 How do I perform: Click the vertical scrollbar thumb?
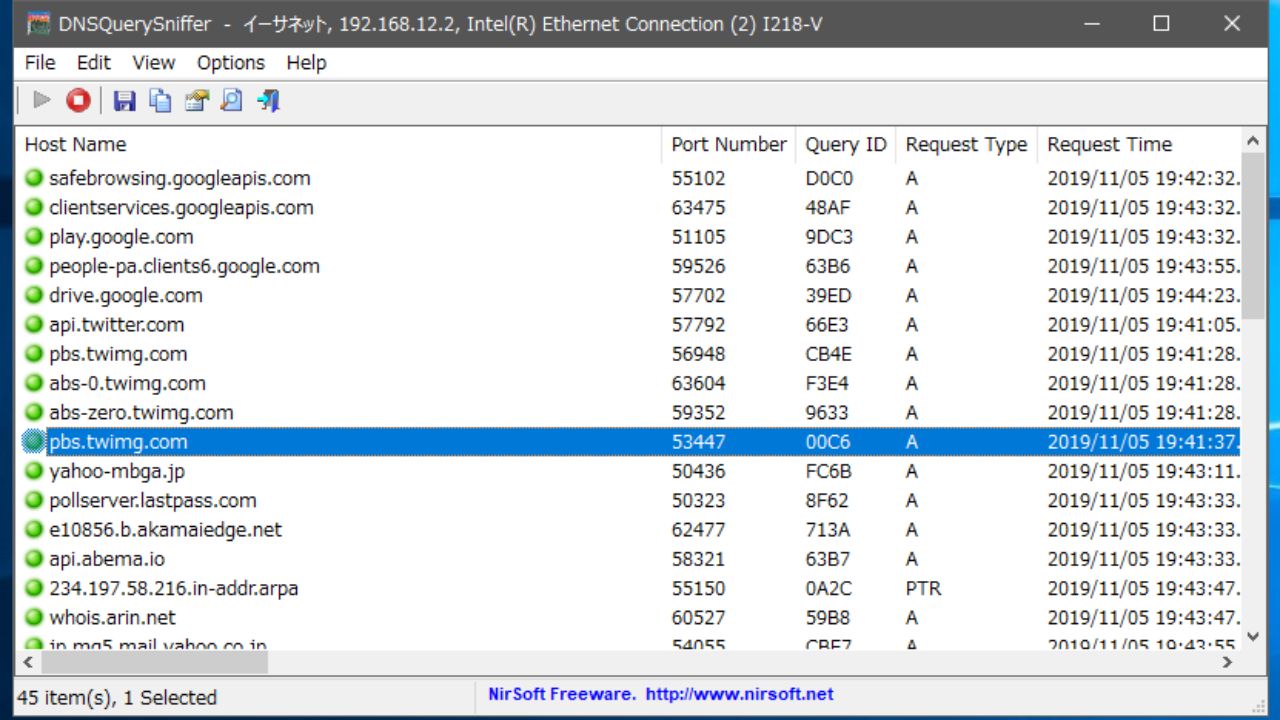pyautogui.click(x=1253, y=237)
